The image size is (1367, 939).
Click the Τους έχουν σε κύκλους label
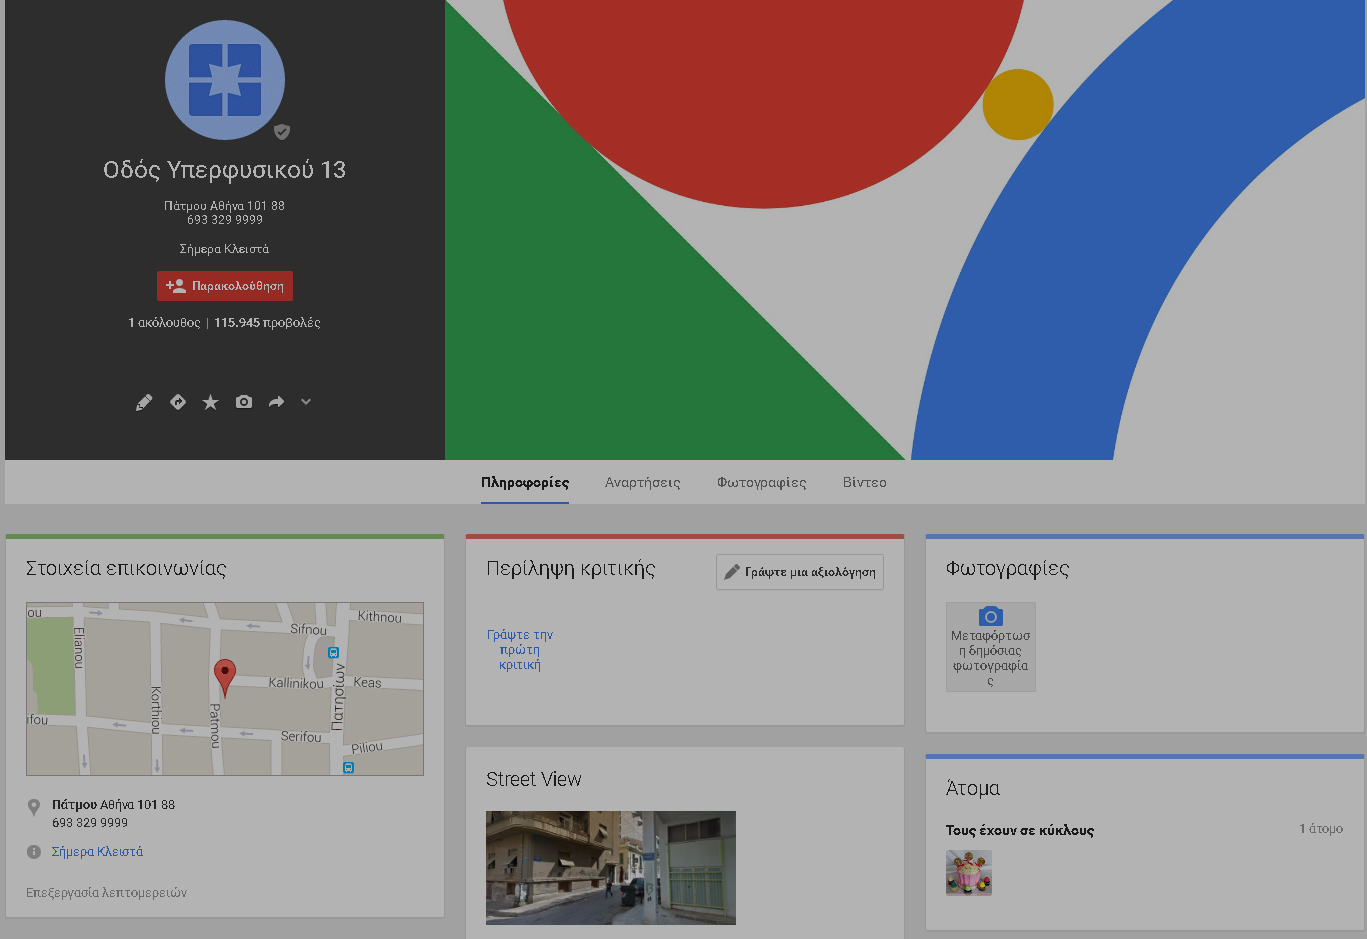[x=1020, y=830]
